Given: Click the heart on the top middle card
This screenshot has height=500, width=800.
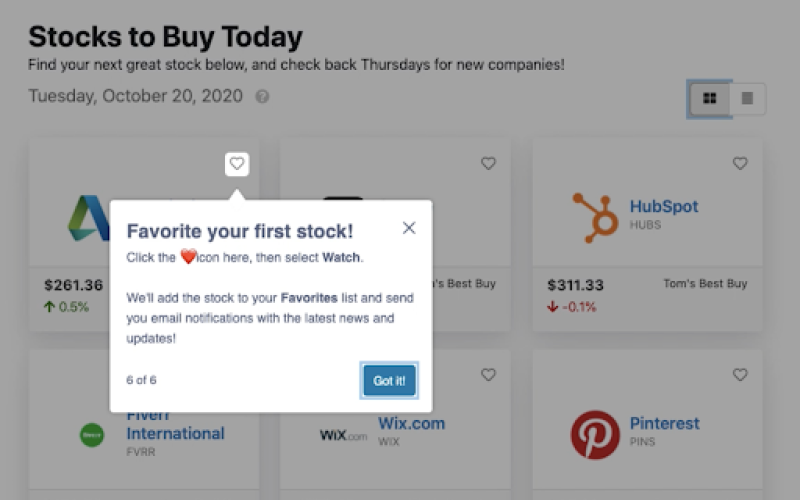Looking at the screenshot, I should point(488,163).
